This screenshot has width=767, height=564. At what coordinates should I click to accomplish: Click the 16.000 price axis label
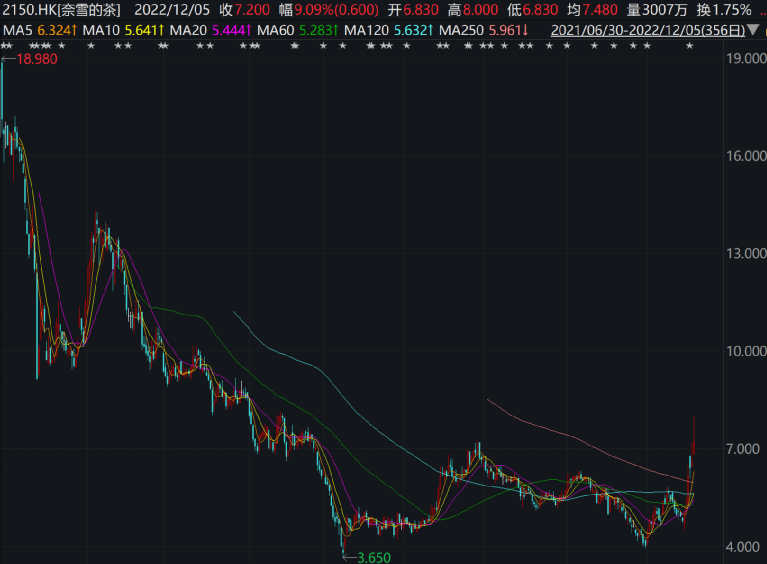746,156
